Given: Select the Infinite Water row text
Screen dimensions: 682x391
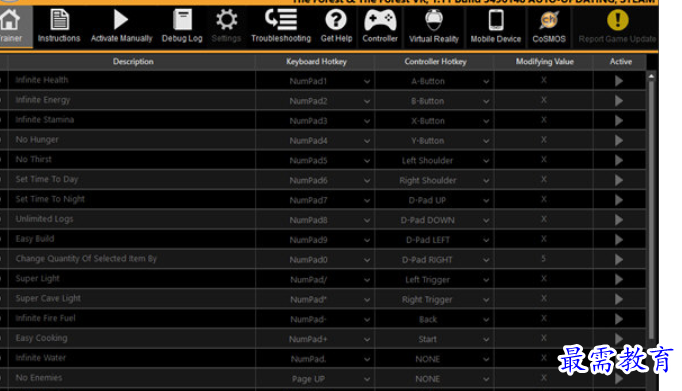Looking at the screenshot, I should (41, 358).
